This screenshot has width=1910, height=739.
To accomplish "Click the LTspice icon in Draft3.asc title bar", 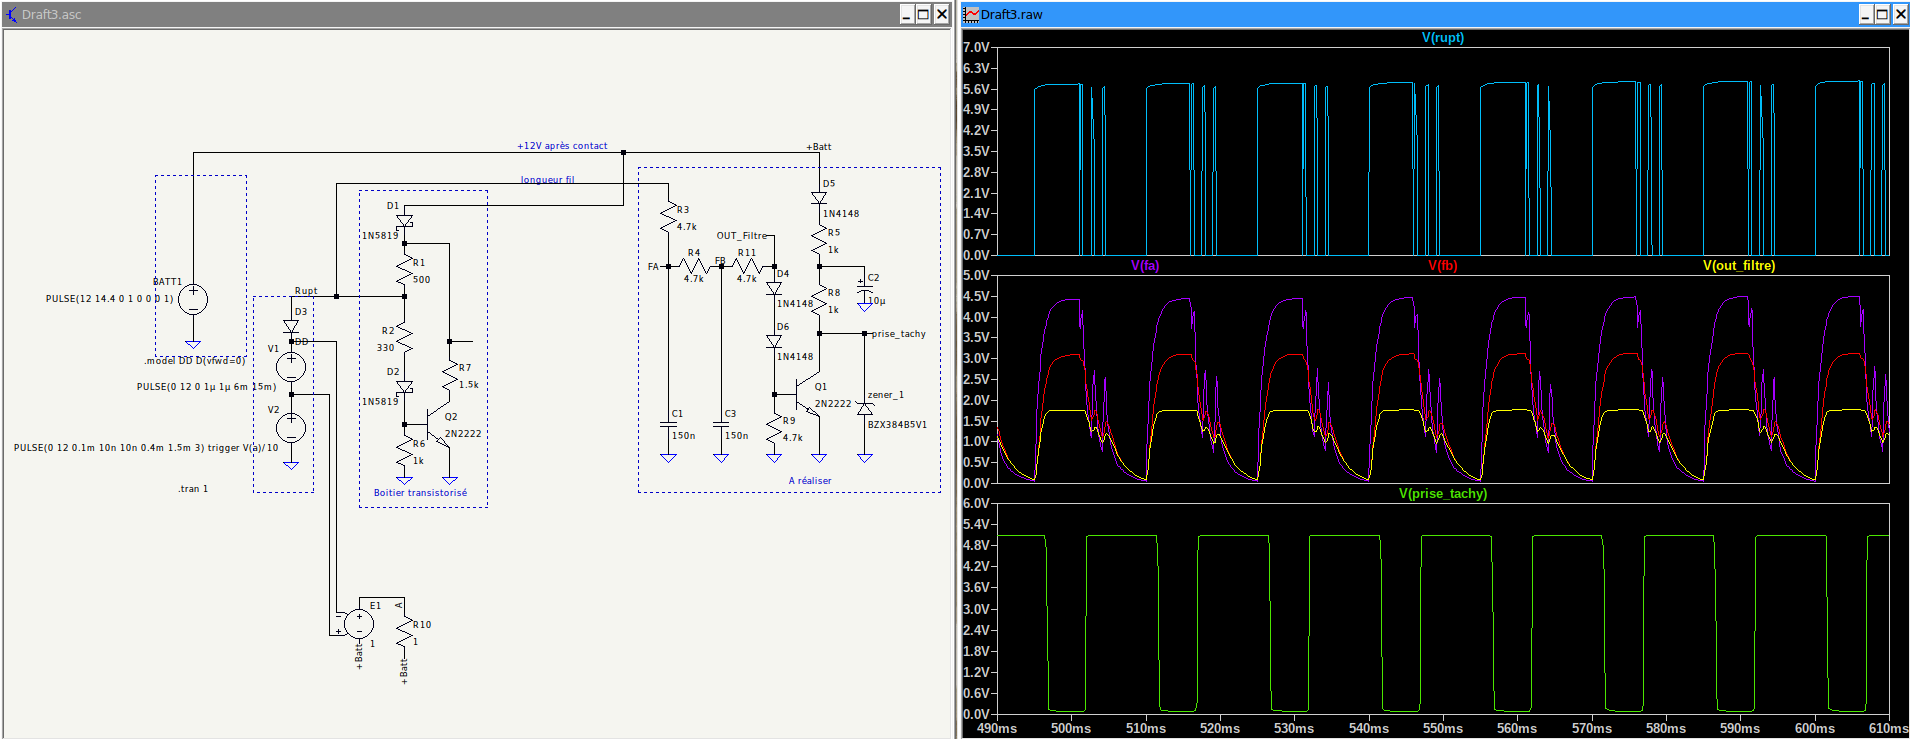I will [x=12, y=15].
